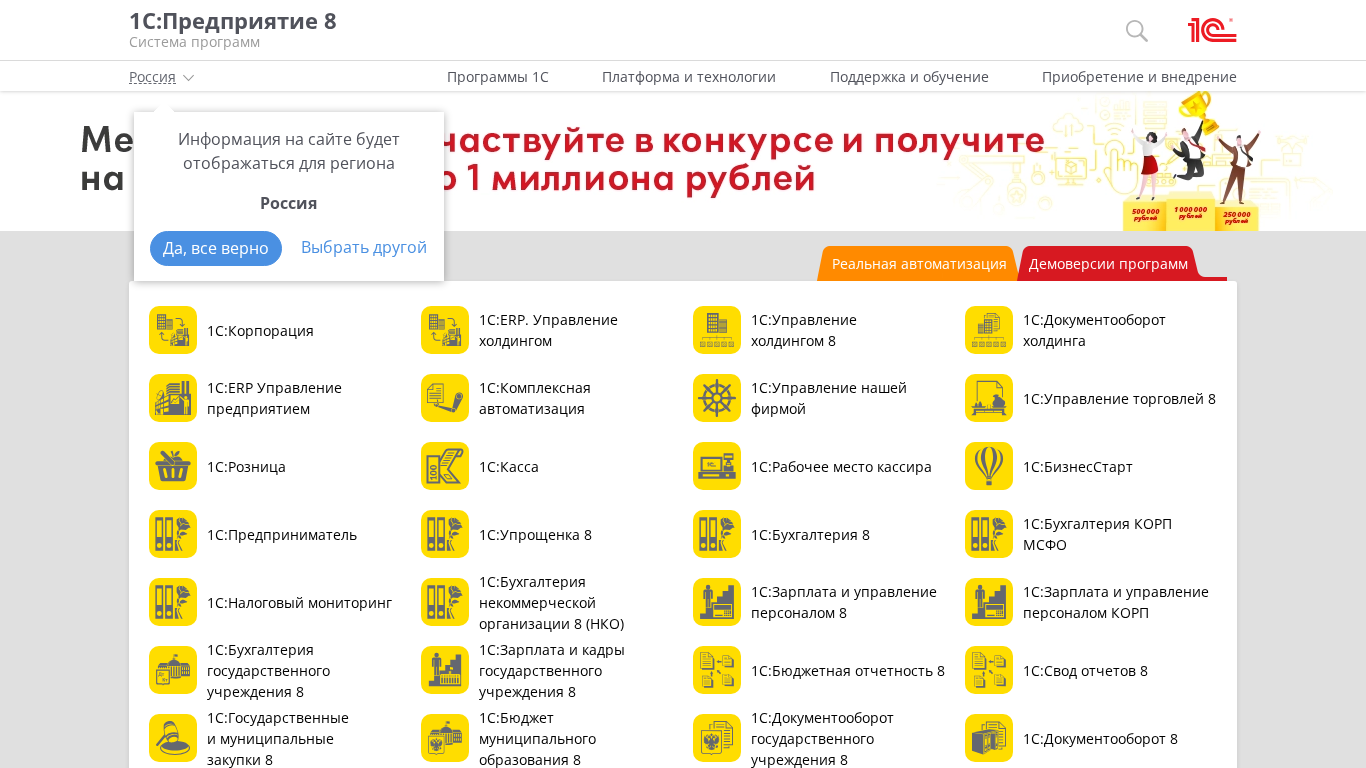Click the 1С:Документооборот 8 text link
1366x768 pixels.
1100,739
